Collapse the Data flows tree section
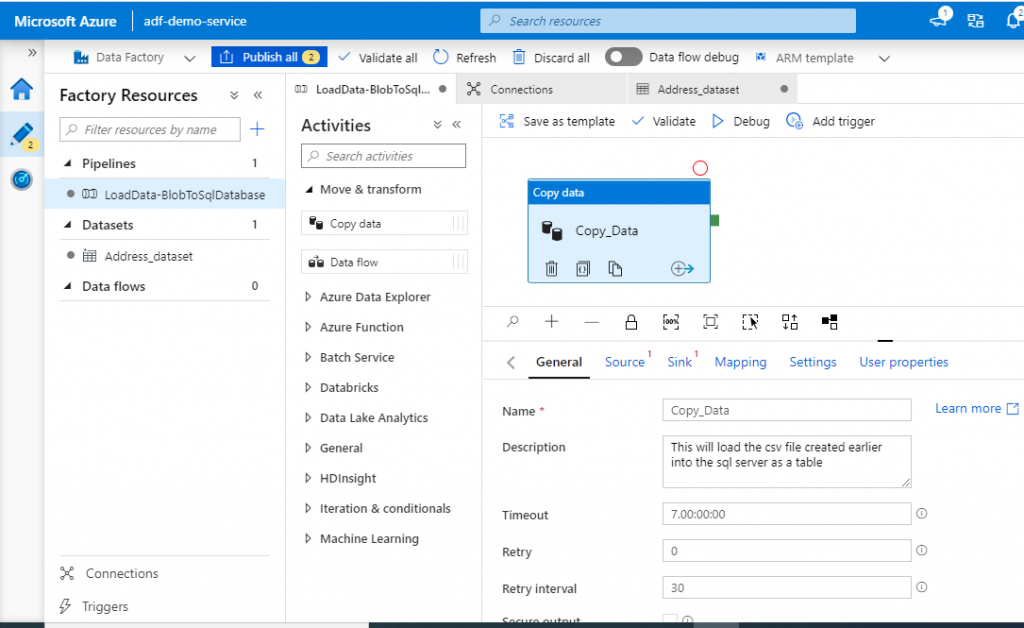1024x628 pixels. coord(67,286)
